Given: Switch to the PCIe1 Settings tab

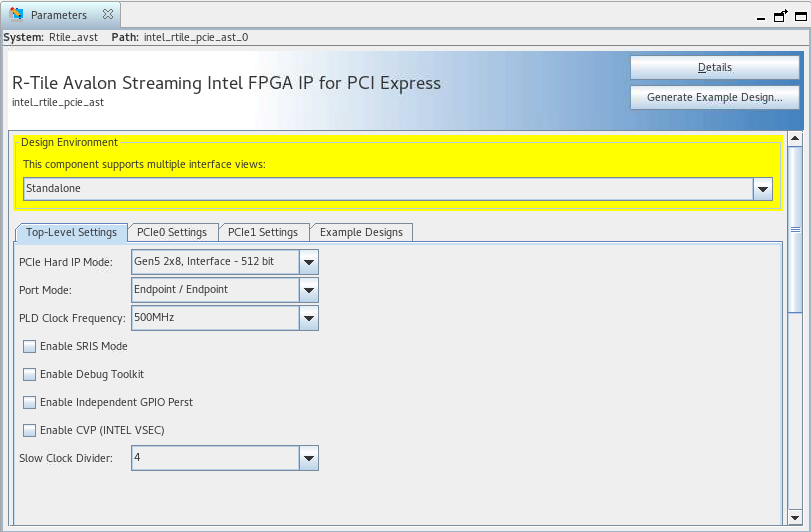Looking at the screenshot, I should click(263, 233).
